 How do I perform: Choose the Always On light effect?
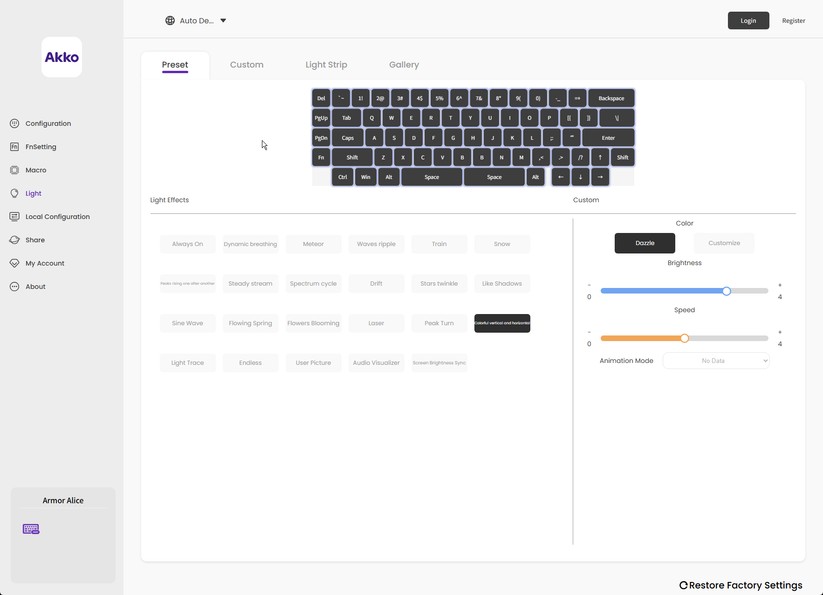(x=187, y=244)
